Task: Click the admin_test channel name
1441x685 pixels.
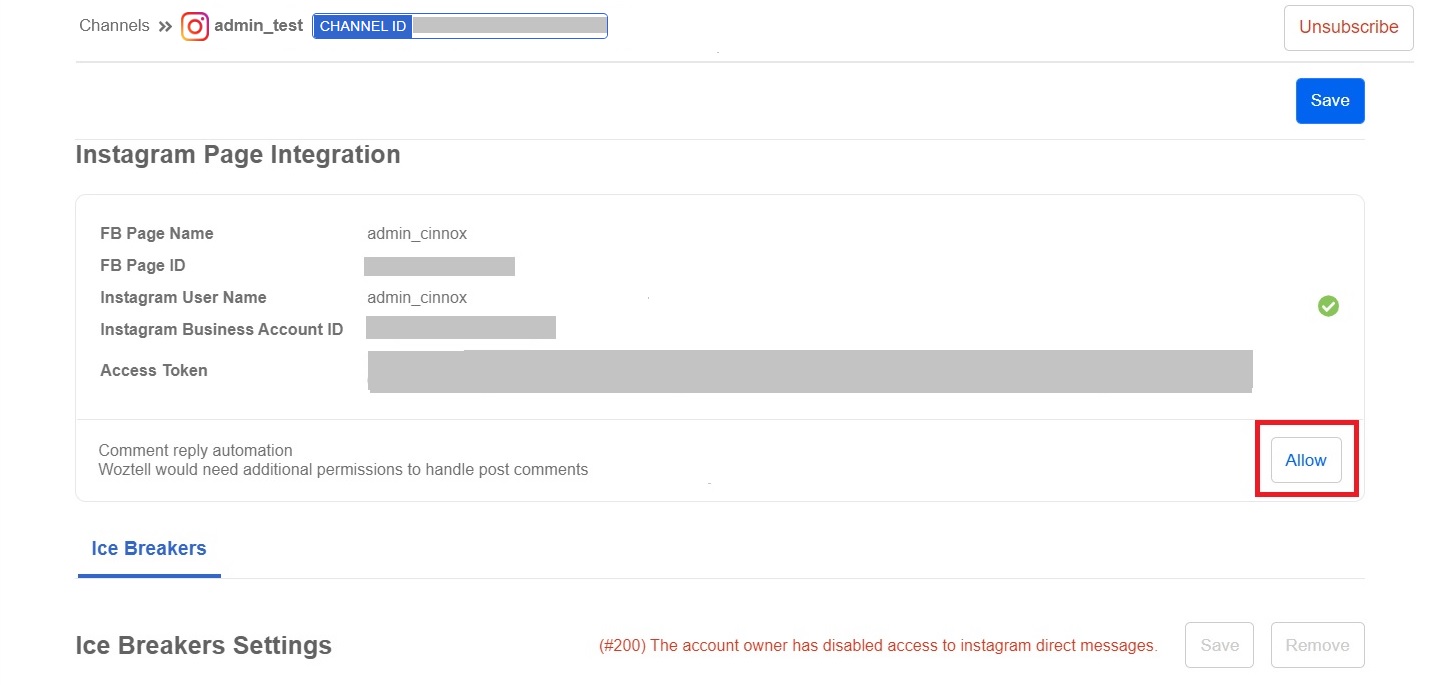Action: [258, 26]
